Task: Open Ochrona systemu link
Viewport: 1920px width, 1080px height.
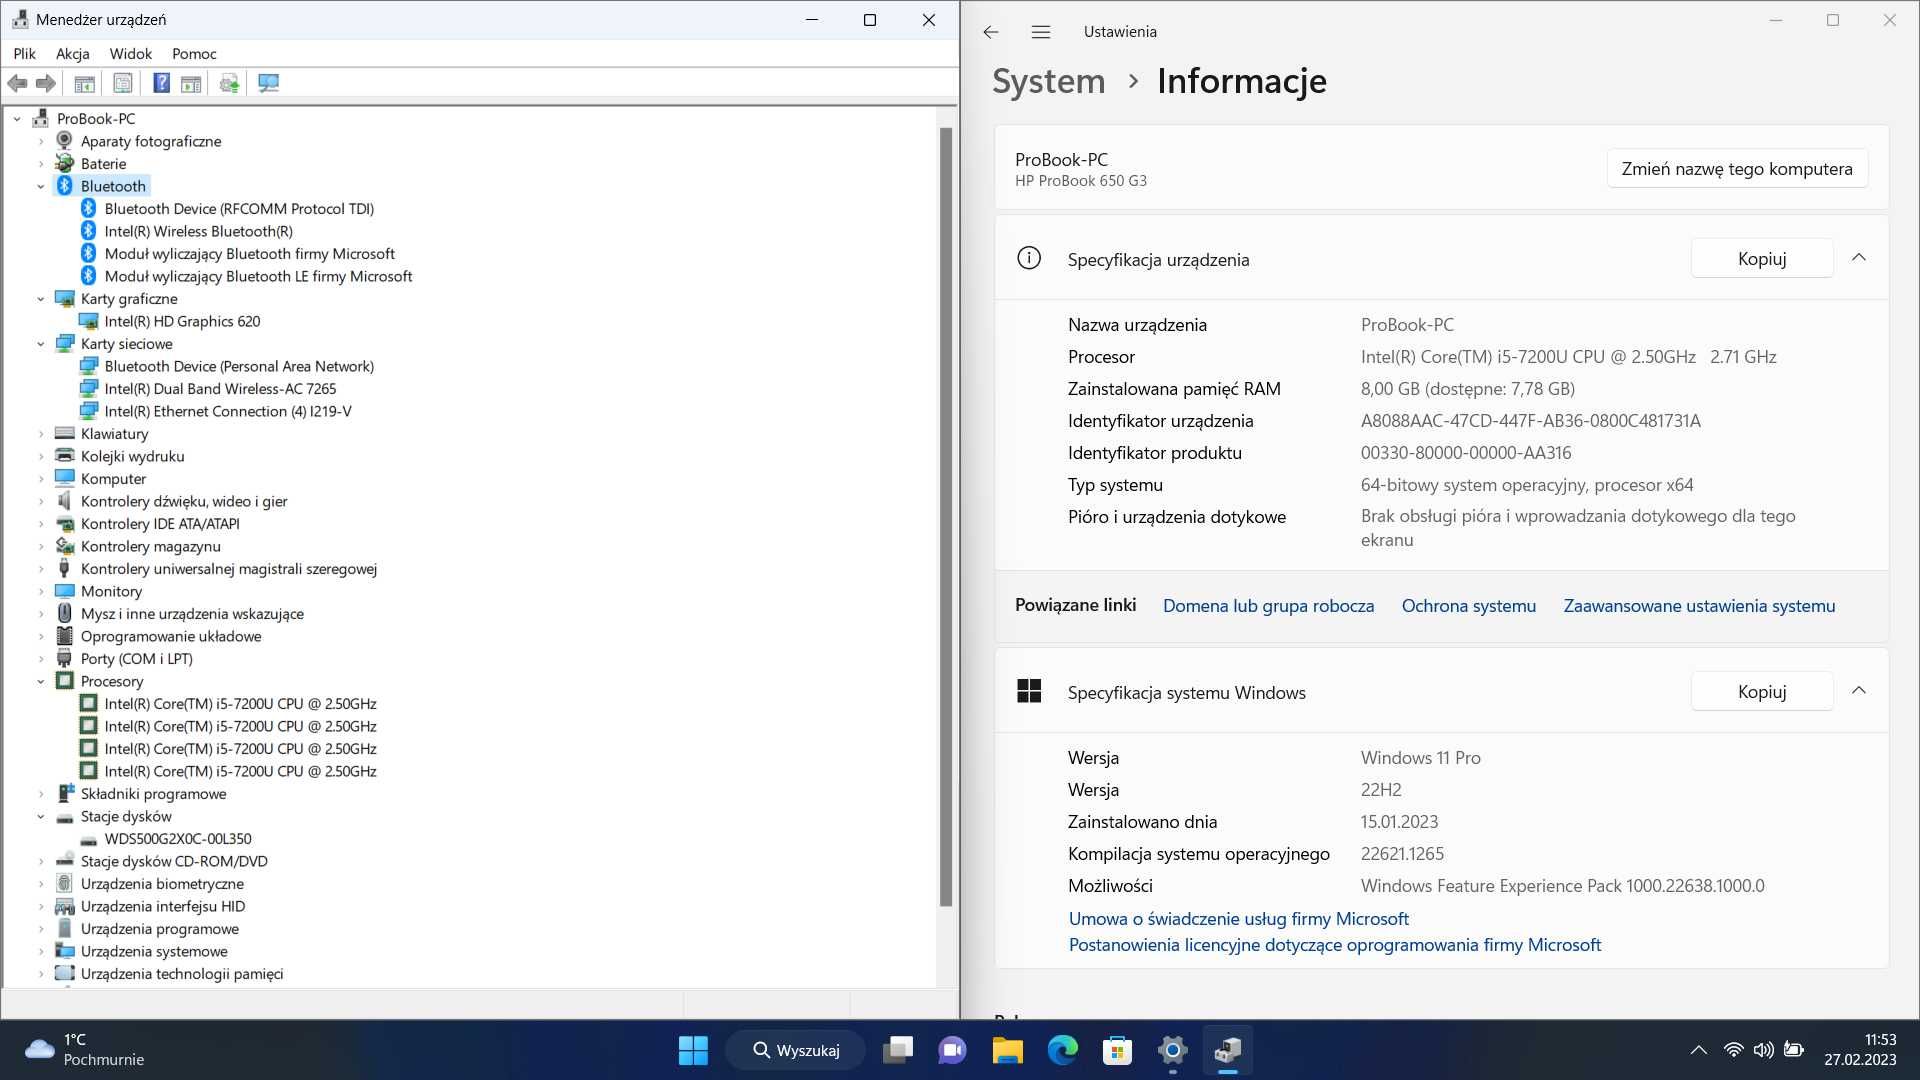Action: click(1468, 606)
